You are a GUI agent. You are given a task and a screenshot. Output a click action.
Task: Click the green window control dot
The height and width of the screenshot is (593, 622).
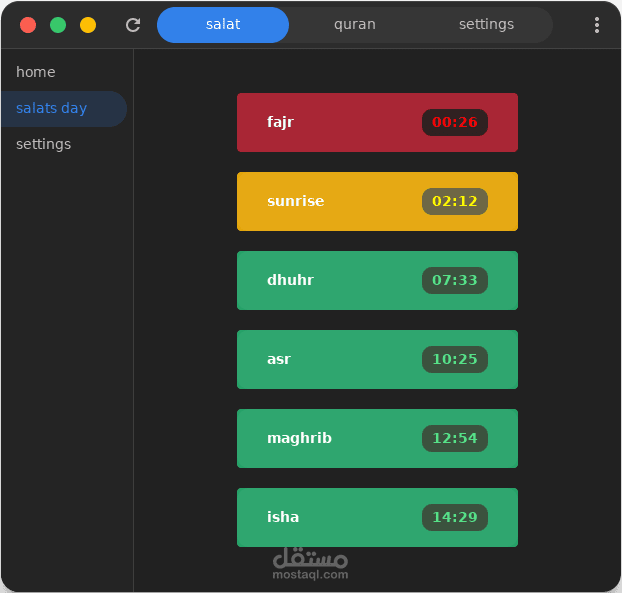58,25
